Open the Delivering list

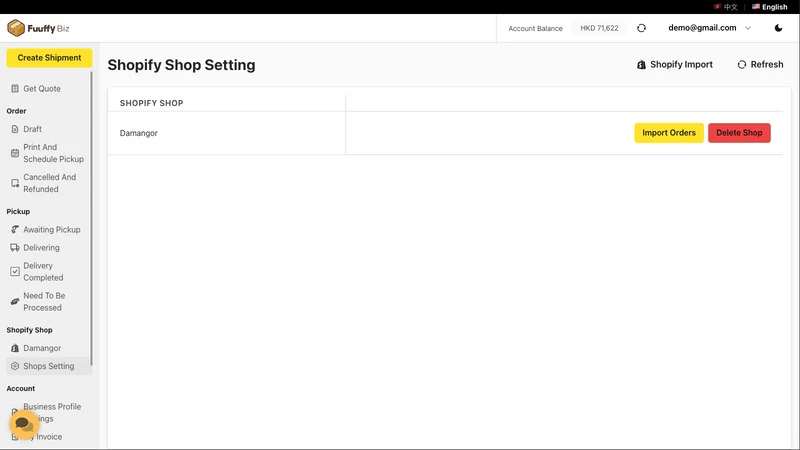pyautogui.click(x=41, y=247)
